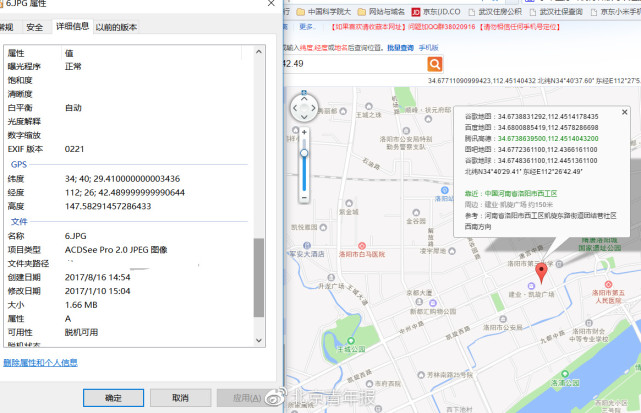
Task: Select the 大小 value 1.66 MB
Action: click(81, 305)
